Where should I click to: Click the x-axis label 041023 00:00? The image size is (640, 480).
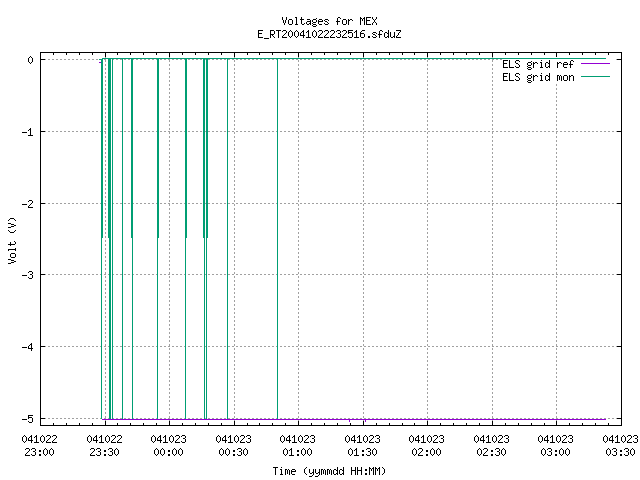click(169, 446)
